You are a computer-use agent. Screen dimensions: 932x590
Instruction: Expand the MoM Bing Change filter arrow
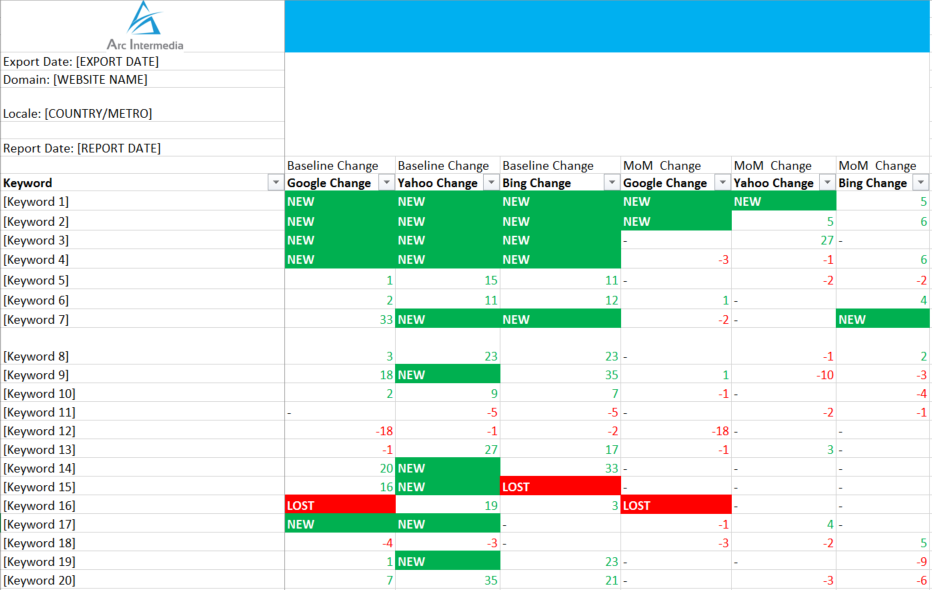tap(921, 183)
